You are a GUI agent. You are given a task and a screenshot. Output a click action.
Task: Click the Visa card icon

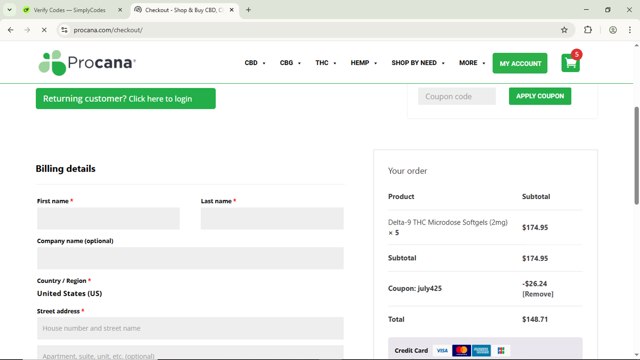(442, 351)
